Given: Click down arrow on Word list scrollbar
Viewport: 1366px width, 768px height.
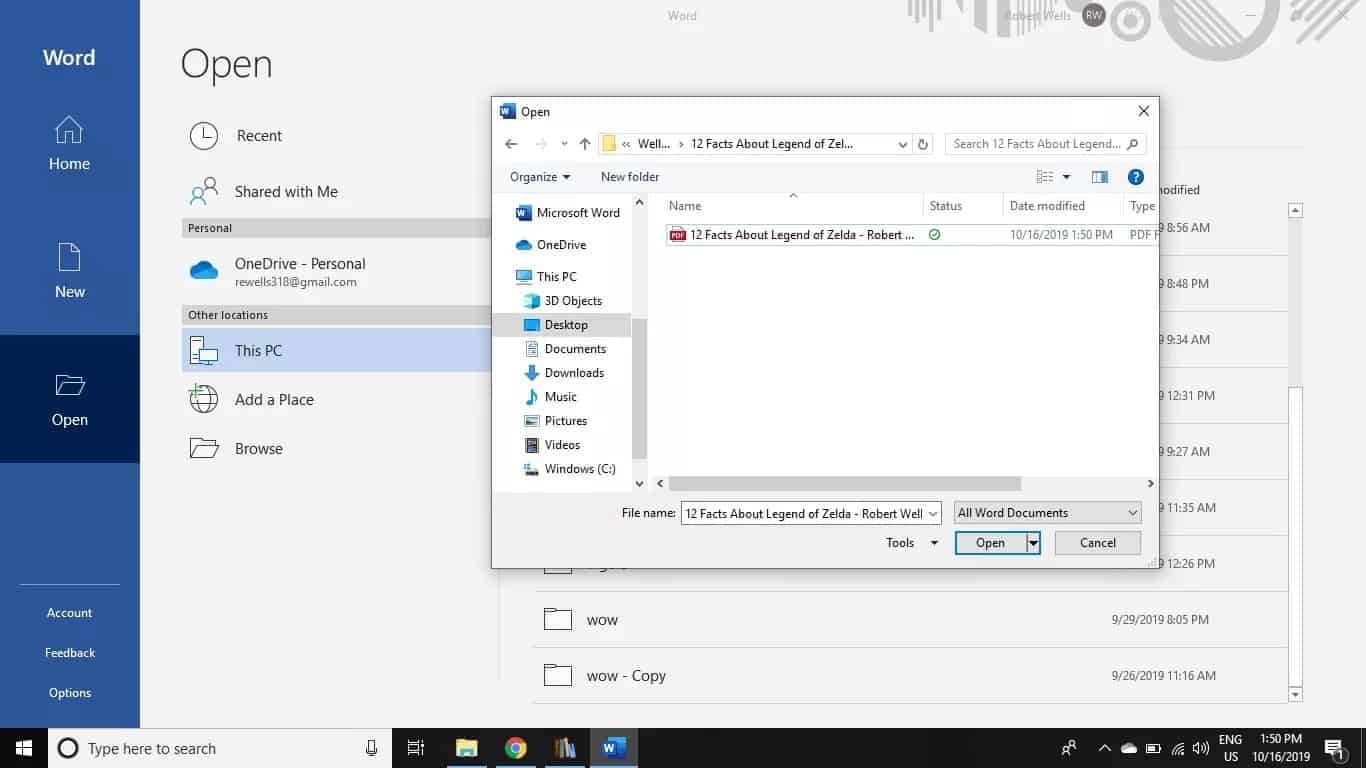Looking at the screenshot, I should coord(1295,694).
